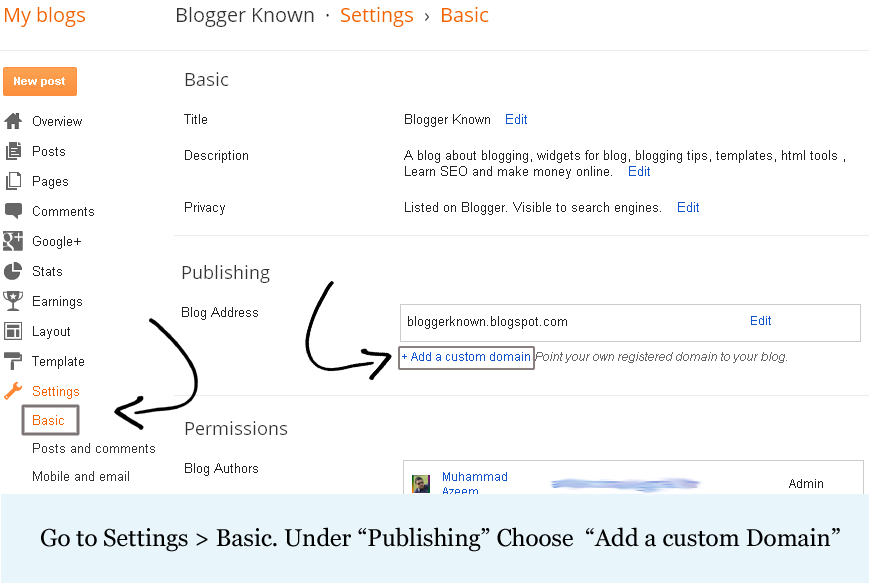The image size is (869, 583).
Task: Go to My blogs home link
Action: click(45, 15)
